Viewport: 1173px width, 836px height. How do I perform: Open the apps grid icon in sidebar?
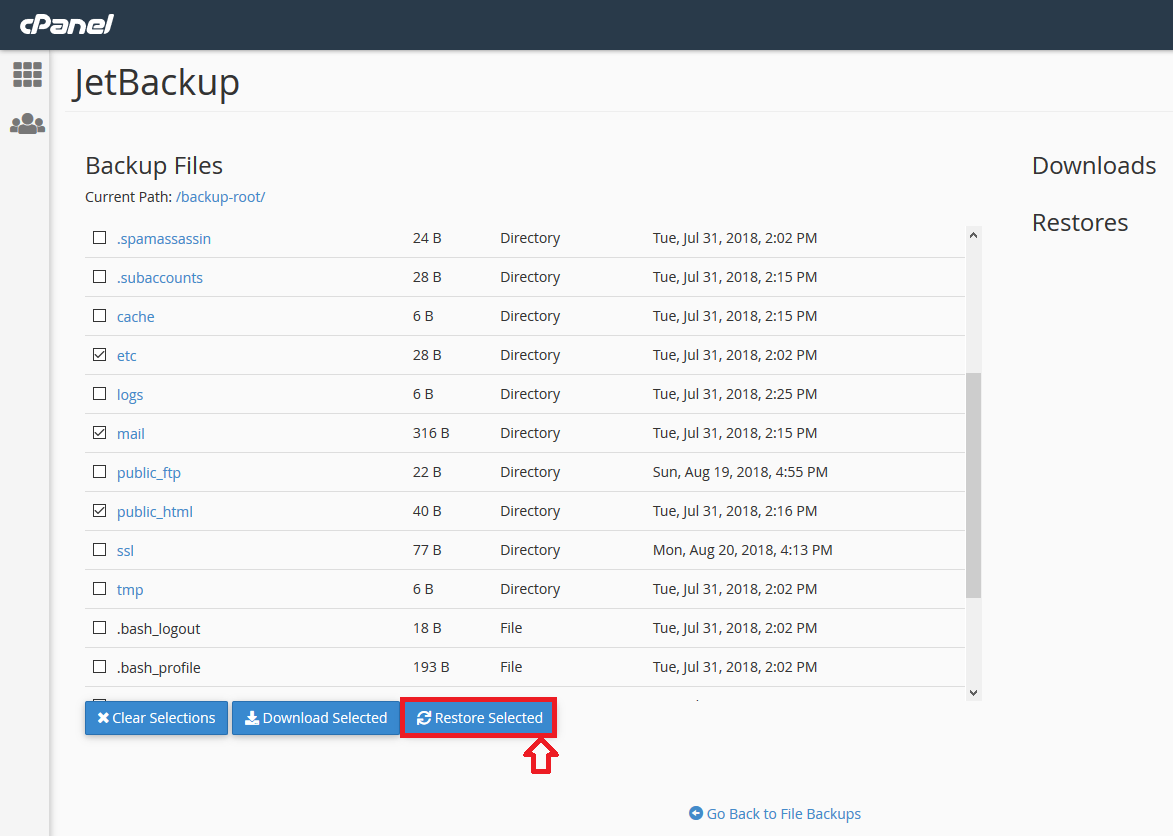[27, 74]
